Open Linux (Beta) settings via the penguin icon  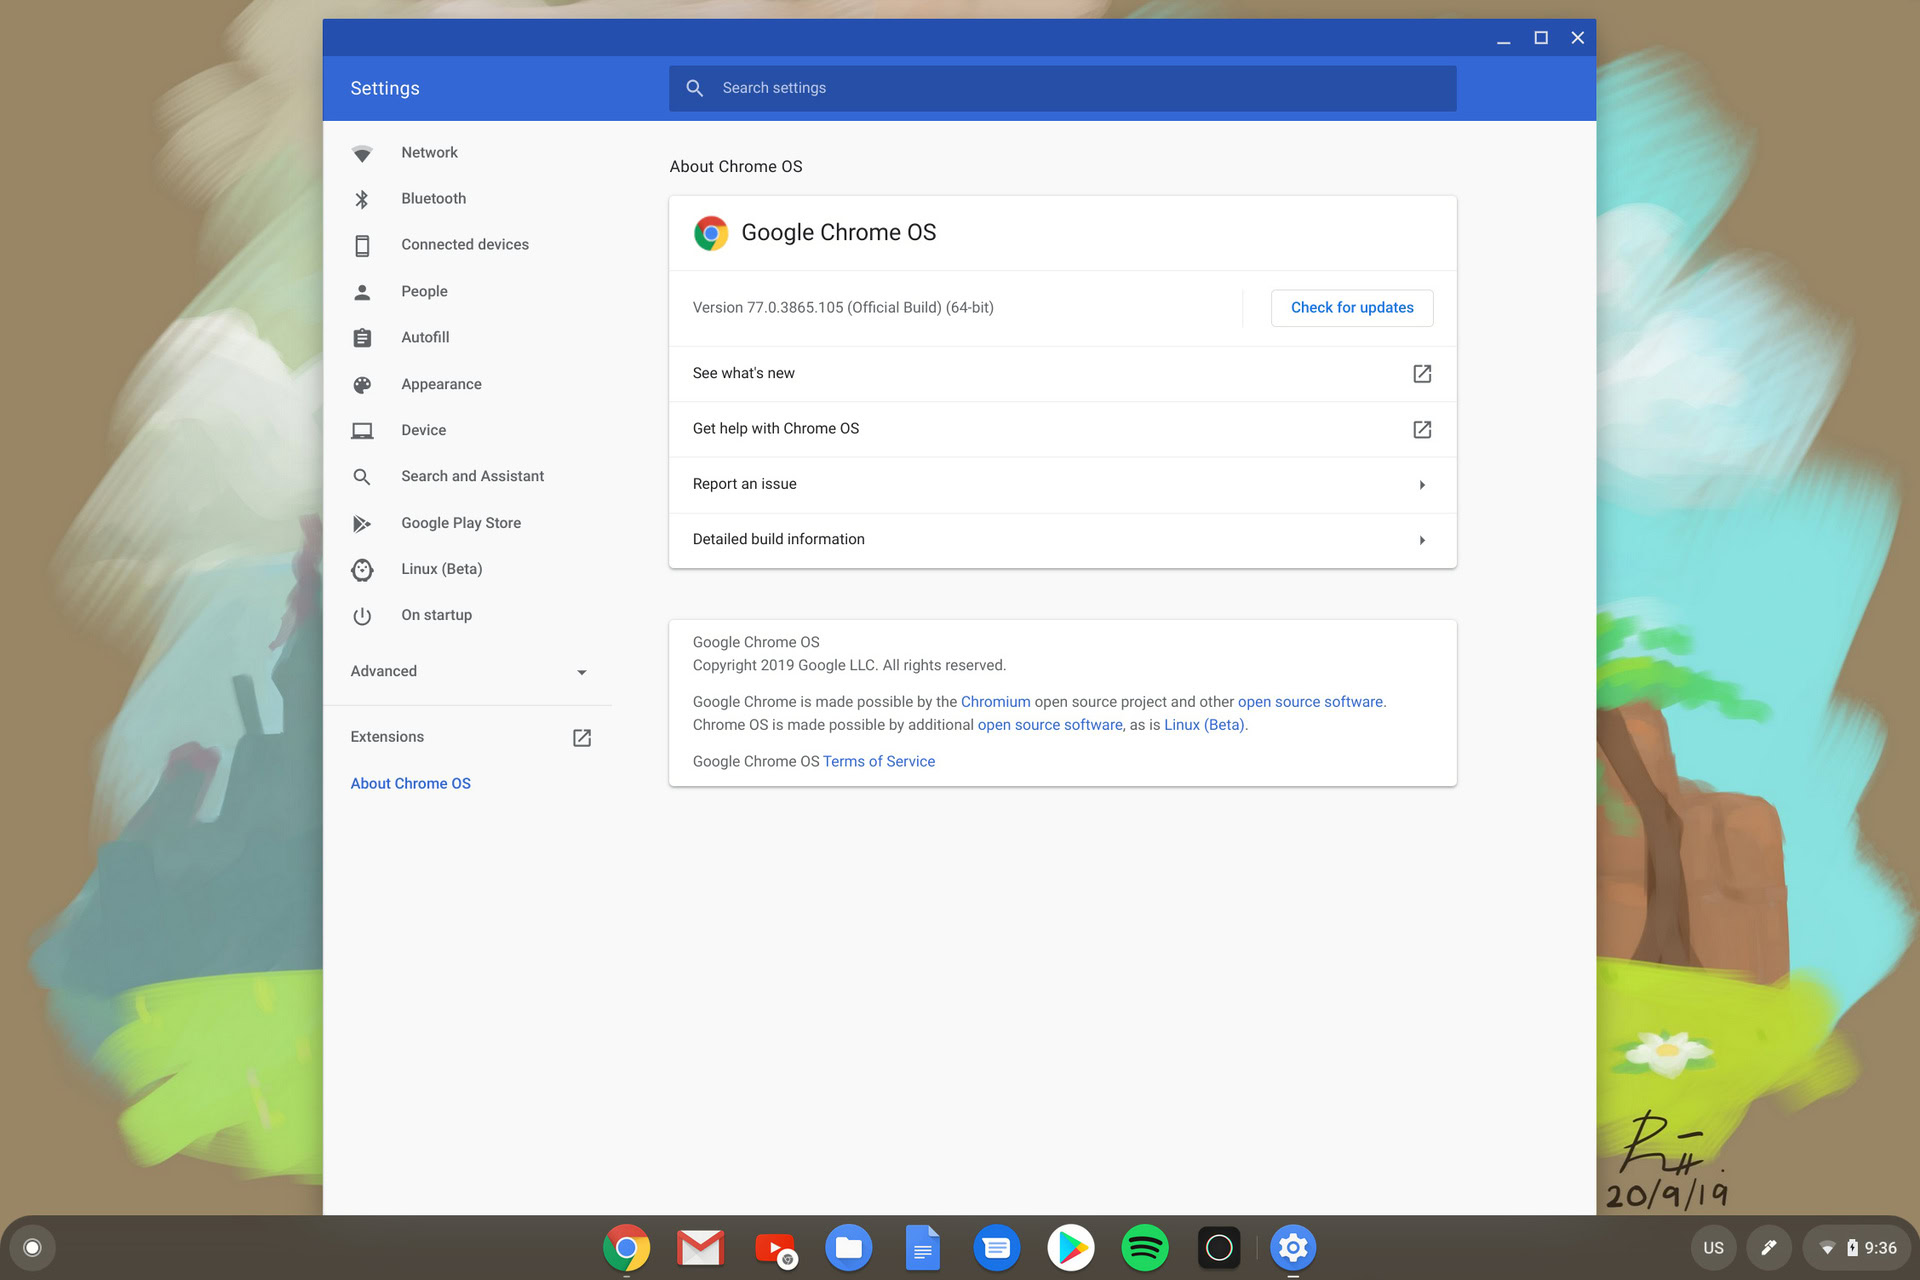[362, 570]
